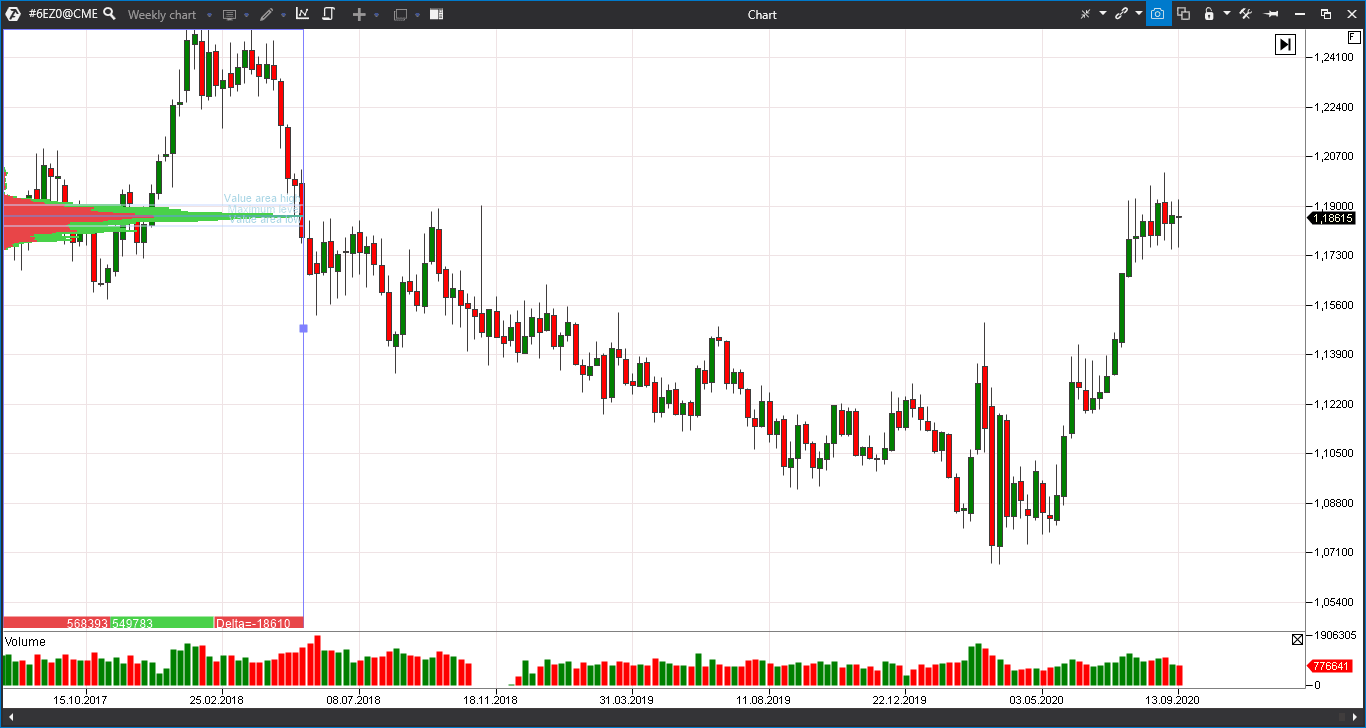Jump to latest bar with skip-forward icon
The height and width of the screenshot is (728, 1366).
tap(1285, 44)
